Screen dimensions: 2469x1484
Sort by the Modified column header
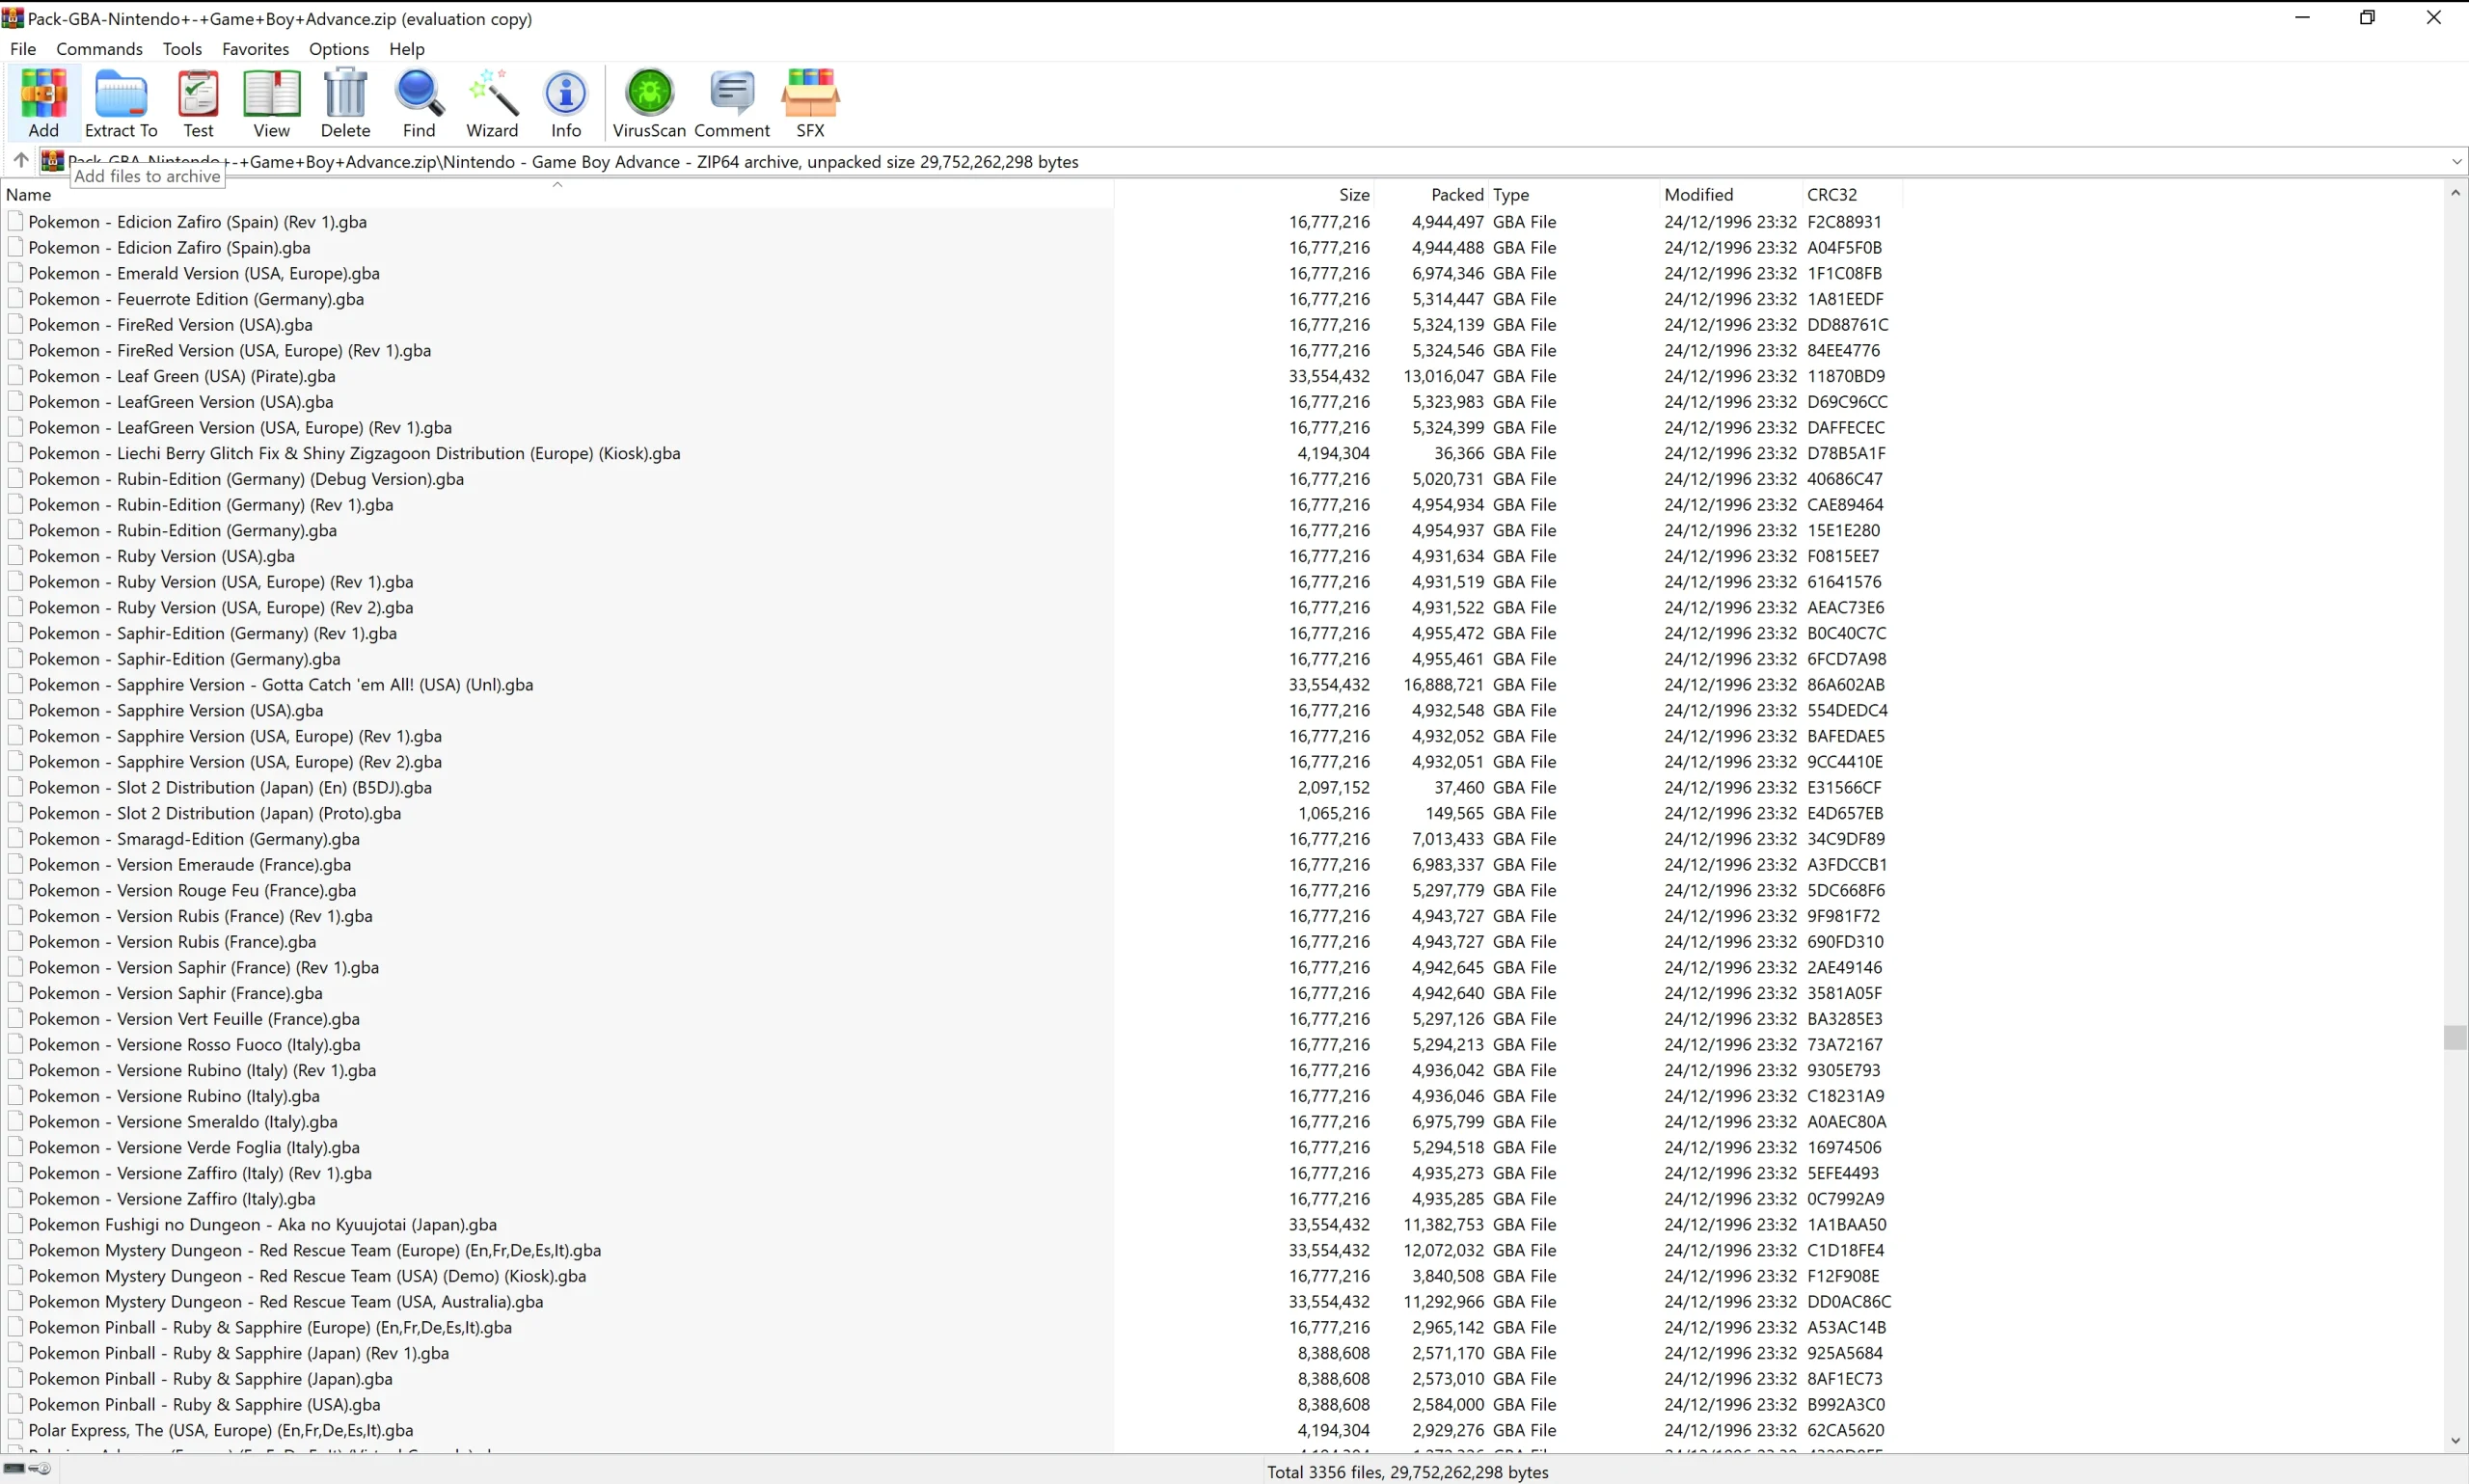pos(1731,194)
